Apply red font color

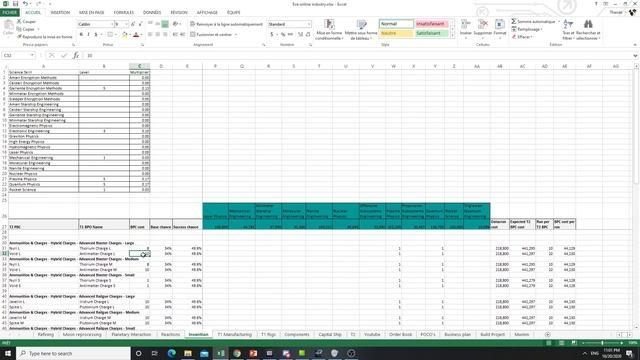(x=136, y=35)
